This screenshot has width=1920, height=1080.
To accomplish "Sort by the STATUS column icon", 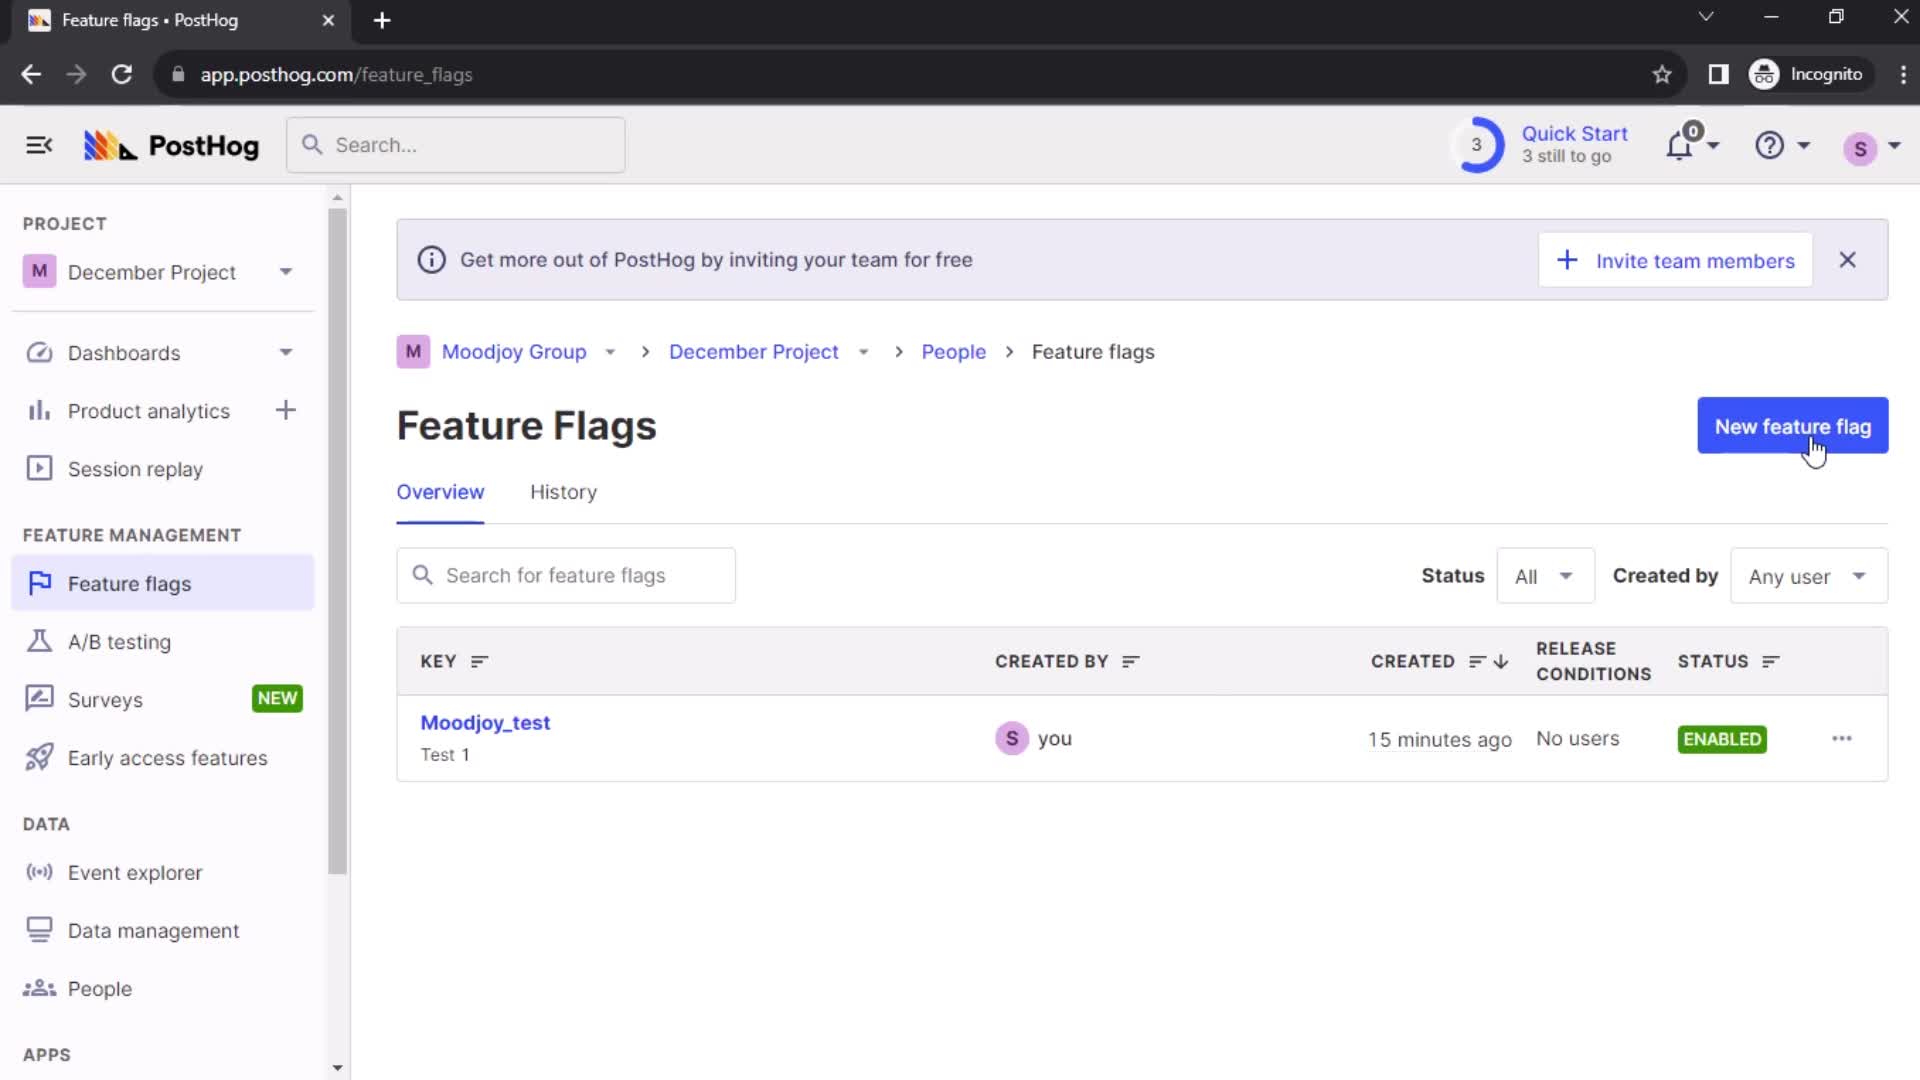I will [1771, 661].
